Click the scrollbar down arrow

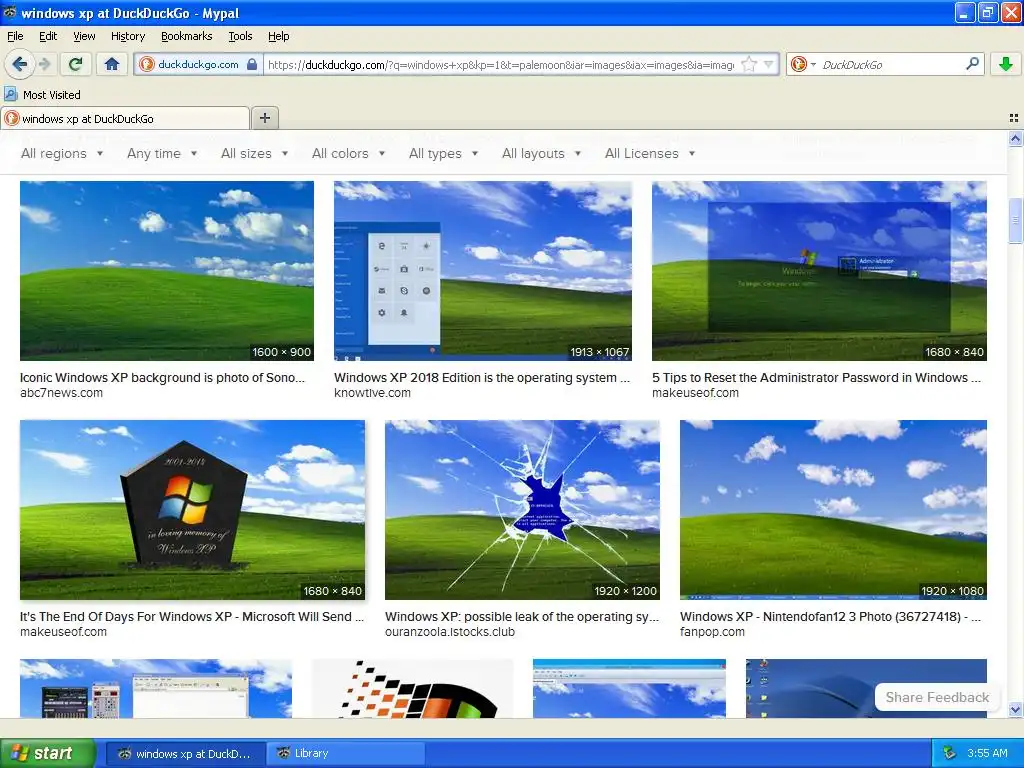(1015, 709)
